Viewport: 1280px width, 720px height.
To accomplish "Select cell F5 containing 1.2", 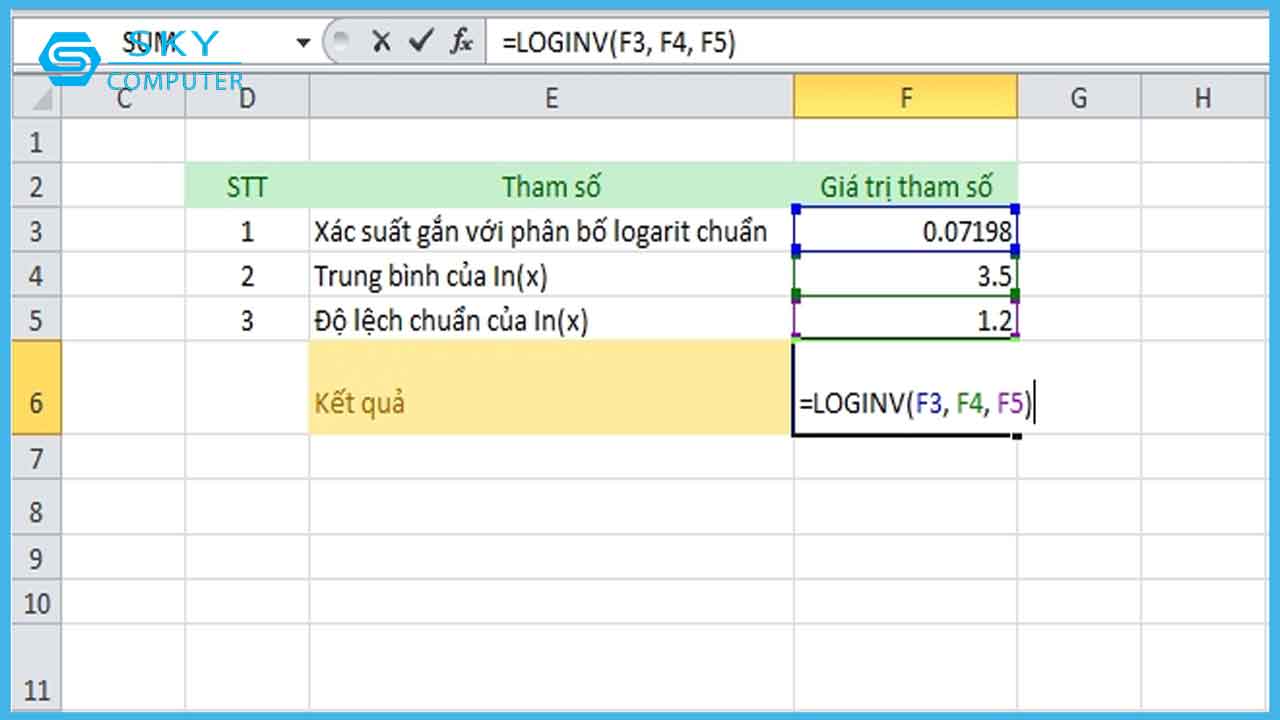I will tap(905, 321).
